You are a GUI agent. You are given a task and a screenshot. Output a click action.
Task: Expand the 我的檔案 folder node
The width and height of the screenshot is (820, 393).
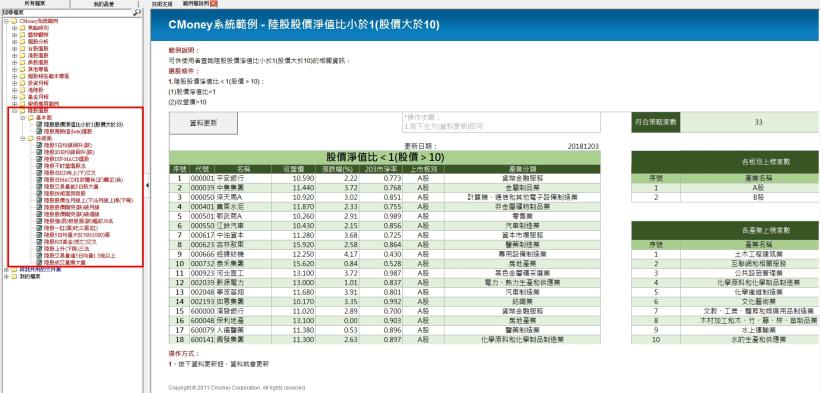coord(6,276)
